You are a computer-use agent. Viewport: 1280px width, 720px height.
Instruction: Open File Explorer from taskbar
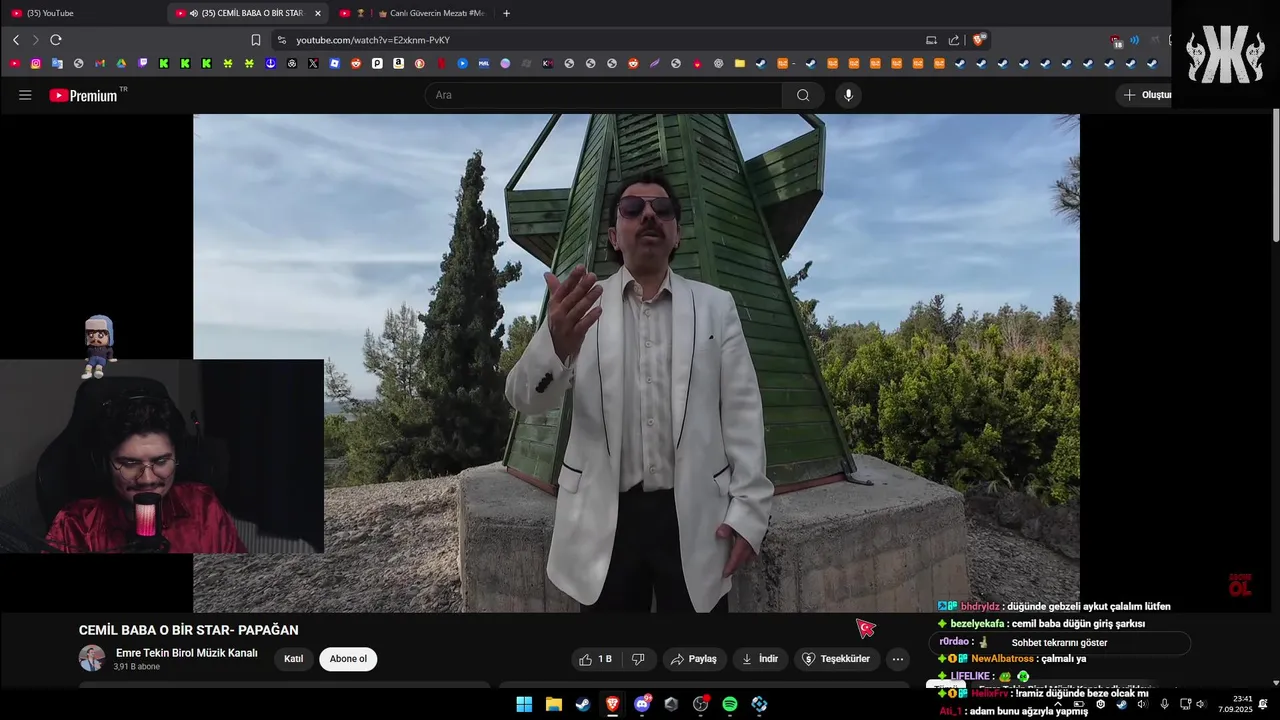click(553, 704)
